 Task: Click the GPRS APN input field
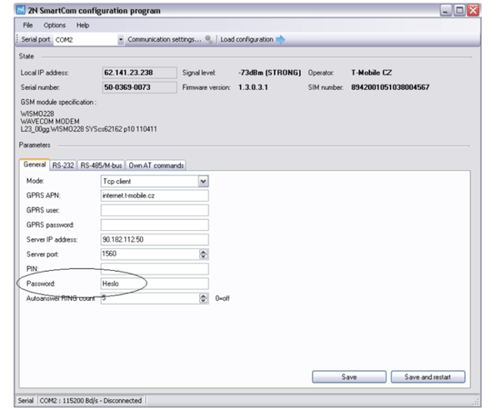[x=155, y=196]
